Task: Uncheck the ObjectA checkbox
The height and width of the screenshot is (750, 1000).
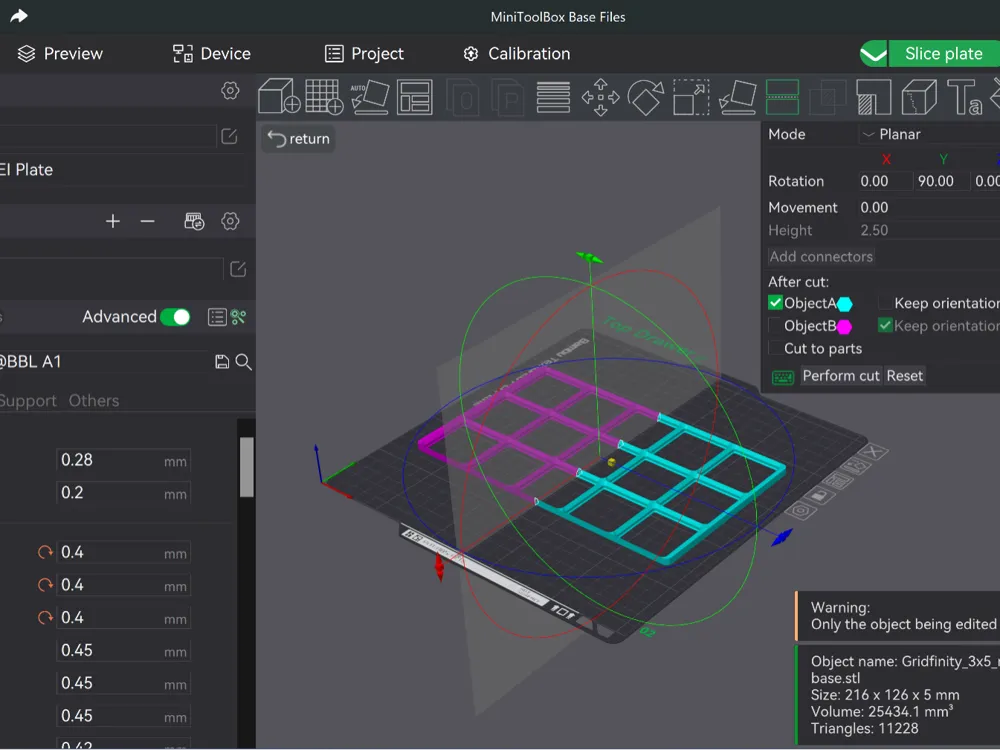Action: coord(775,303)
